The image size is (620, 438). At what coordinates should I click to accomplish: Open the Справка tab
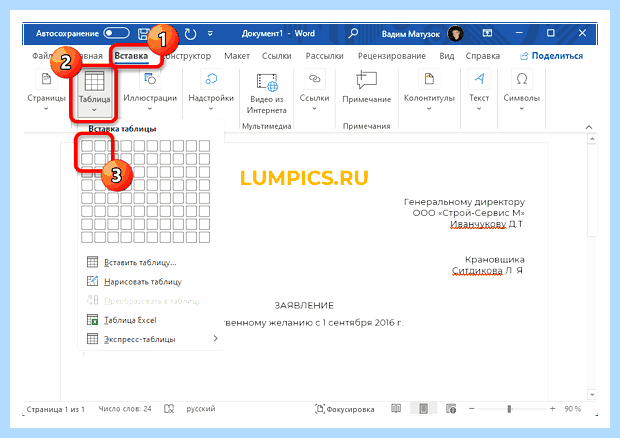pyautogui.click(x=482, y=56)
